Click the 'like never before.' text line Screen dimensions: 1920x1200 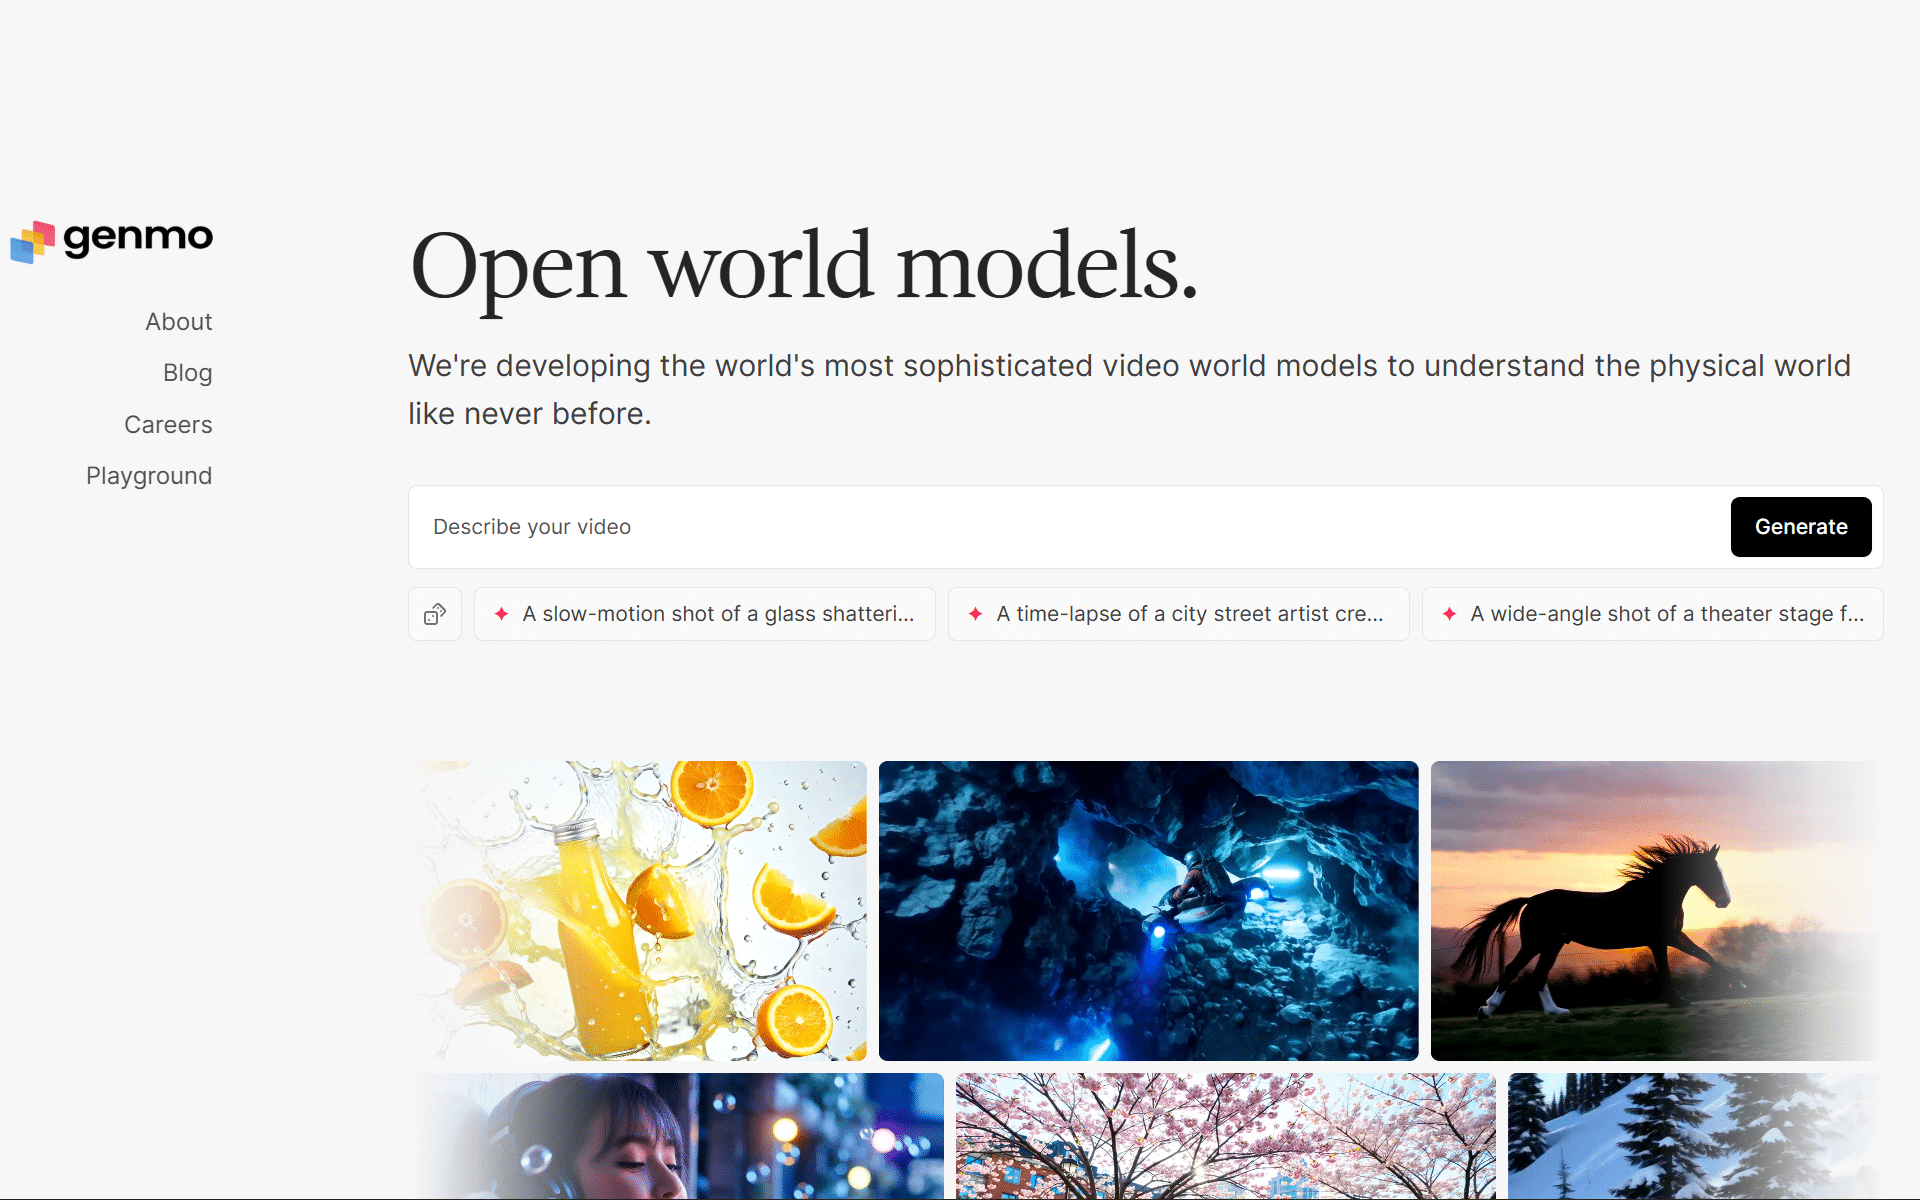tap(530, 414)
